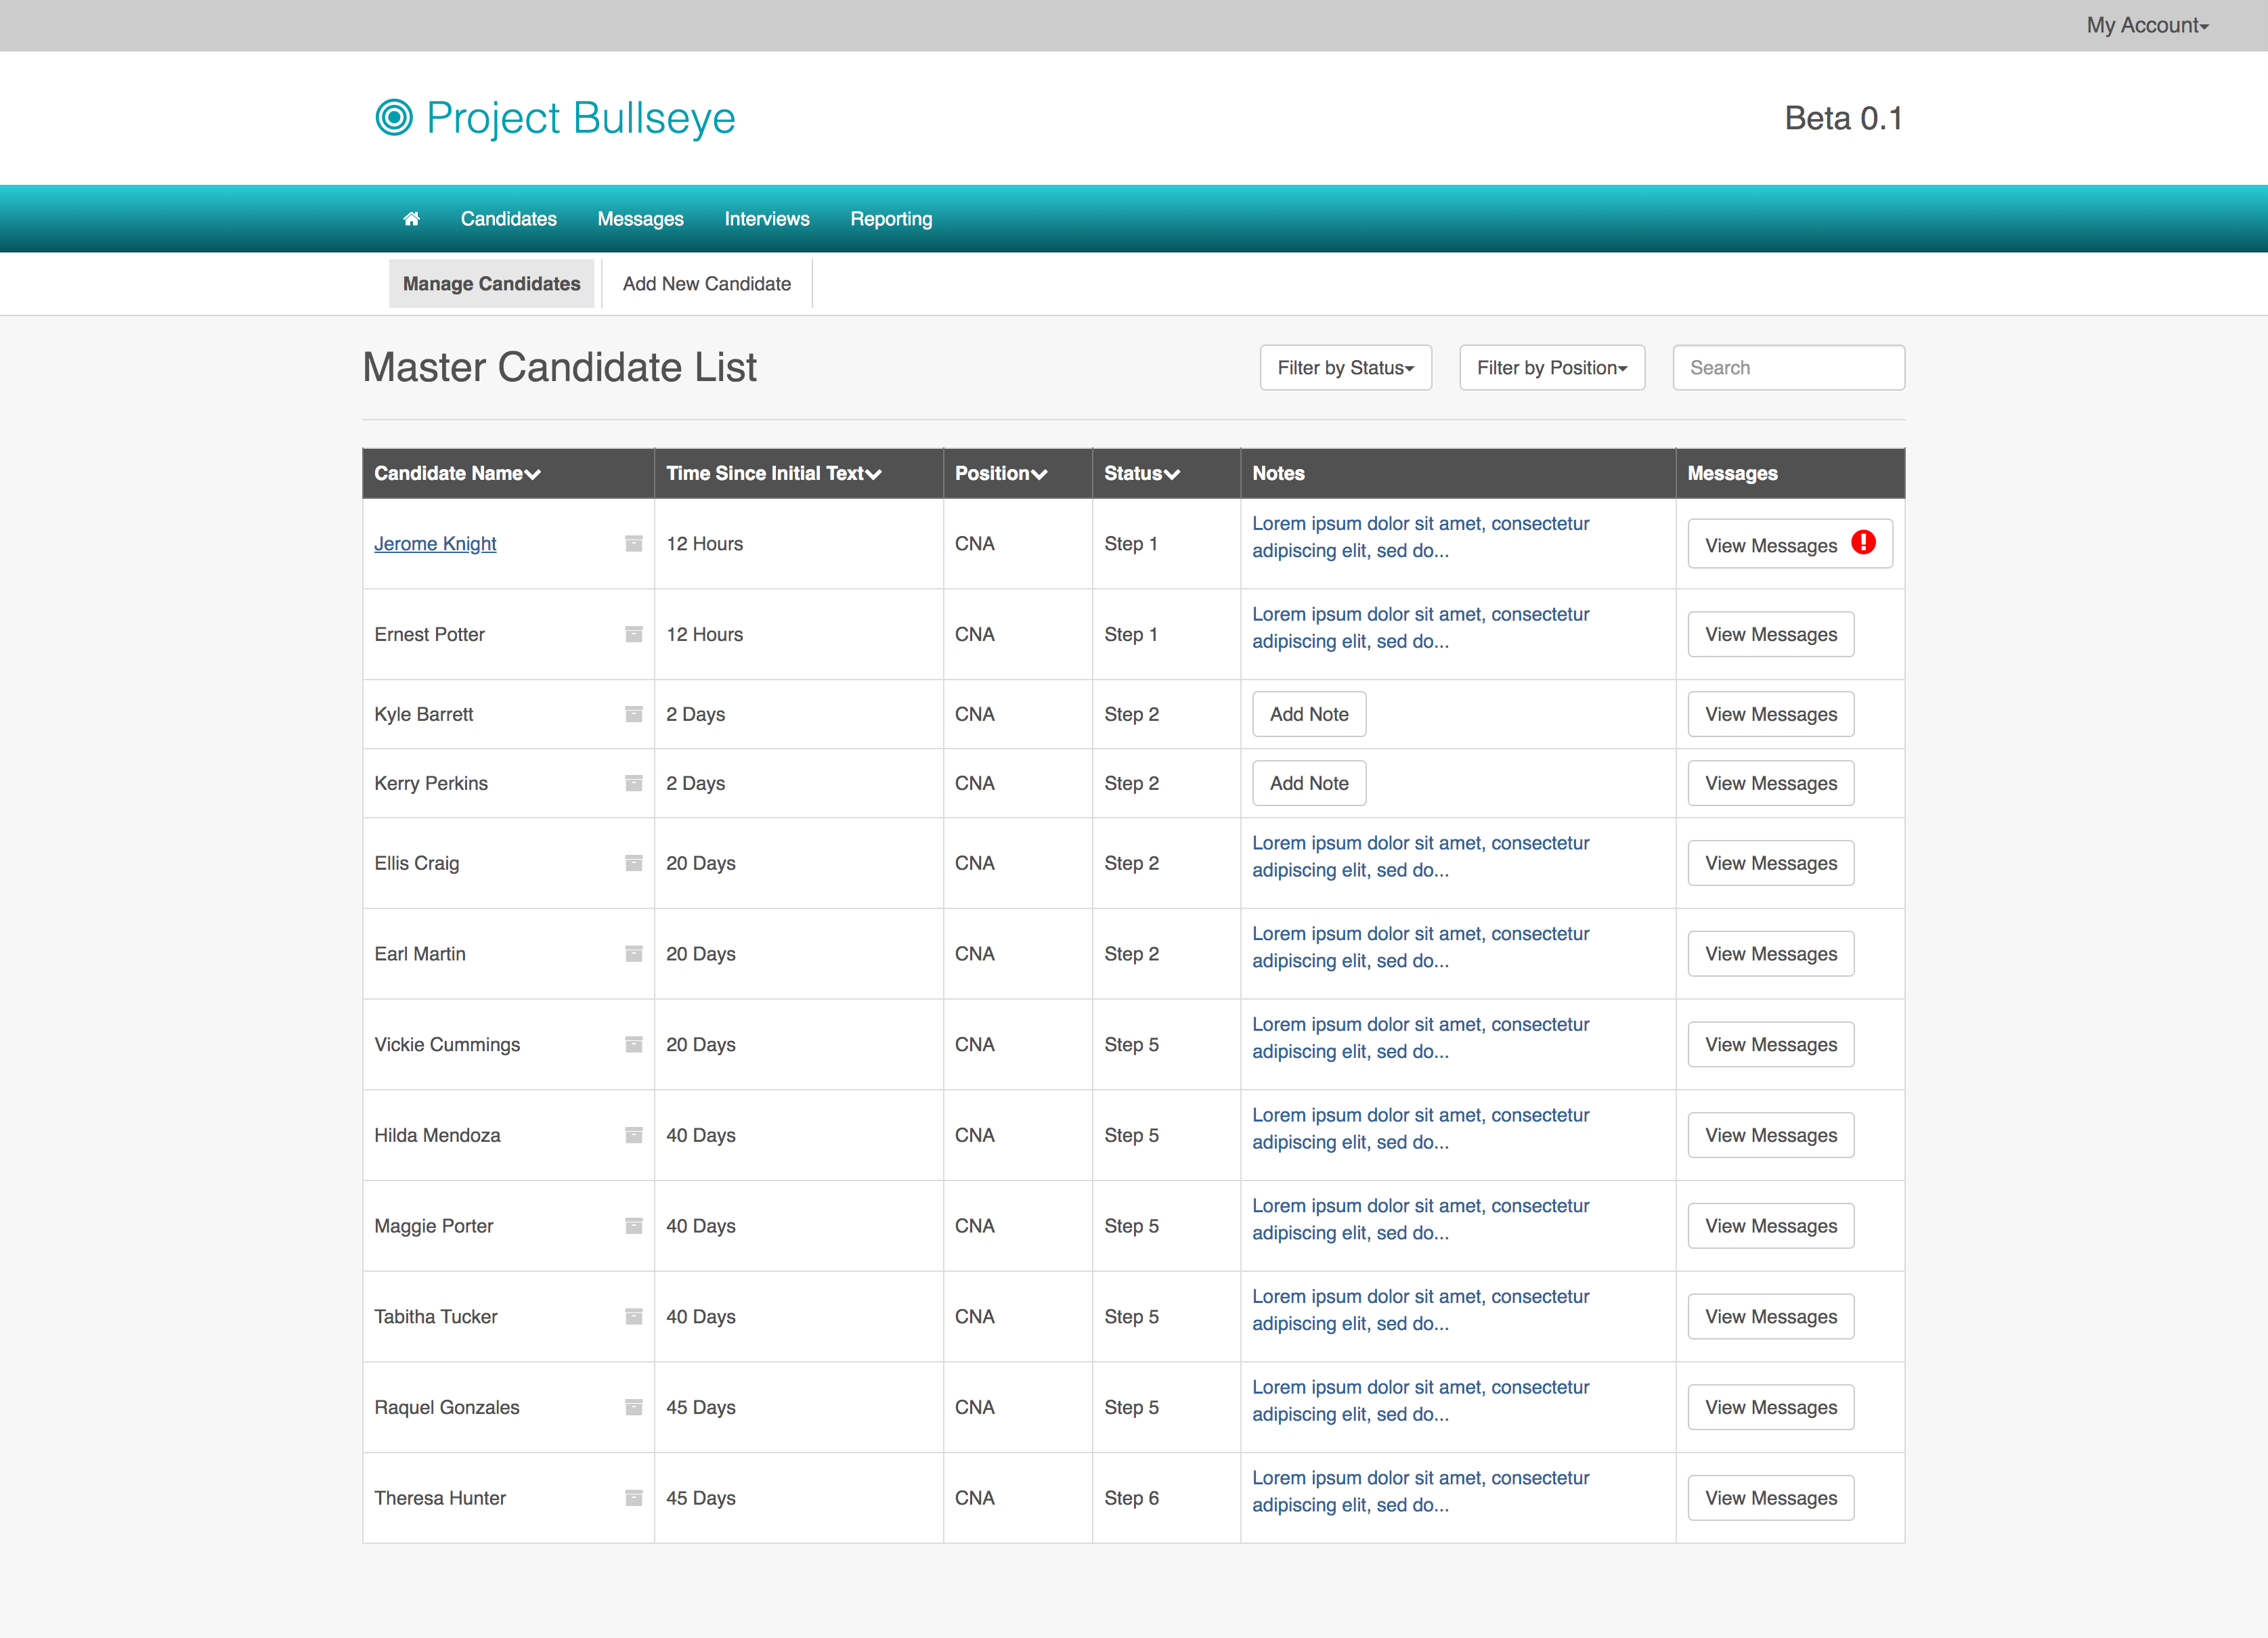Image resolution: width=2268 pixels, height=1638 pixels.
Task: Click the home icon in navigation bar
Action: [411, 219]
